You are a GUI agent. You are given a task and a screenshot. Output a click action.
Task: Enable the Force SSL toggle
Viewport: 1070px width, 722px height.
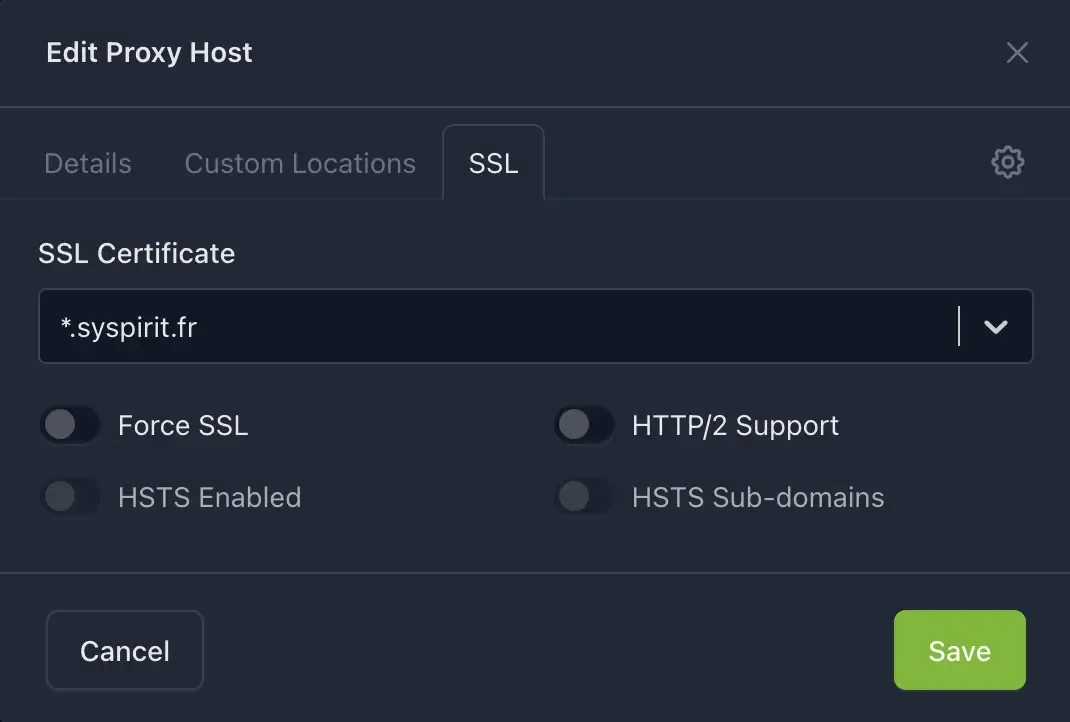[70, 425]
